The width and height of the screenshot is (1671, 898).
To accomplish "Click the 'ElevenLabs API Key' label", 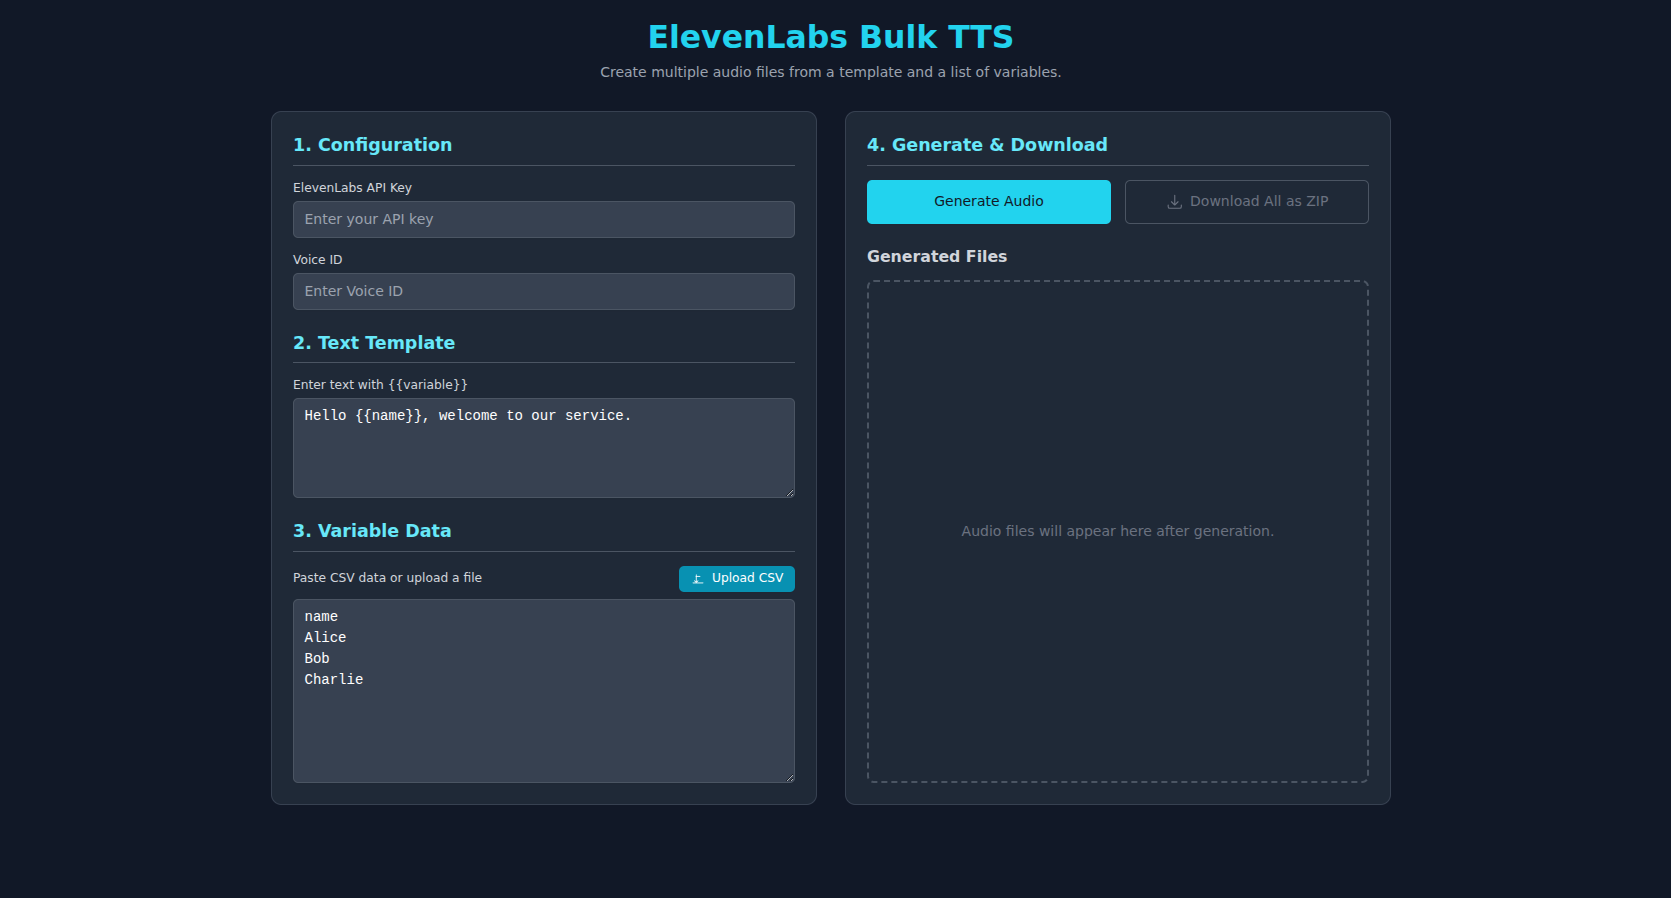I will [x=352, y=188].
